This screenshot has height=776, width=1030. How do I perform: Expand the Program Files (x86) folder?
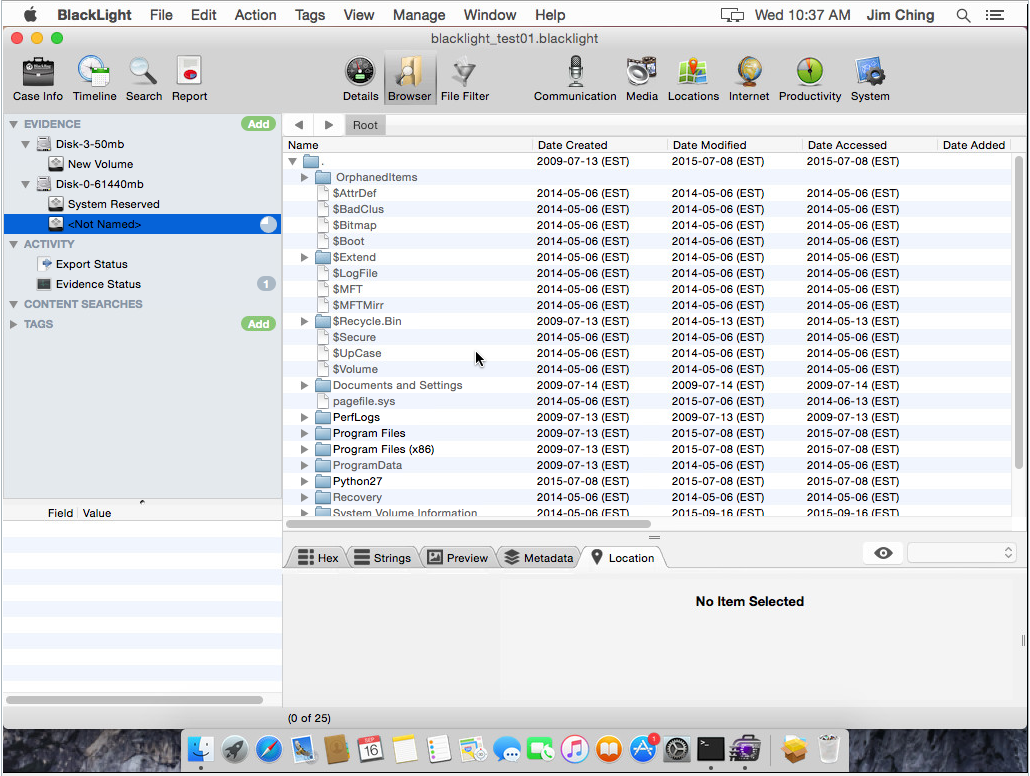304,449
